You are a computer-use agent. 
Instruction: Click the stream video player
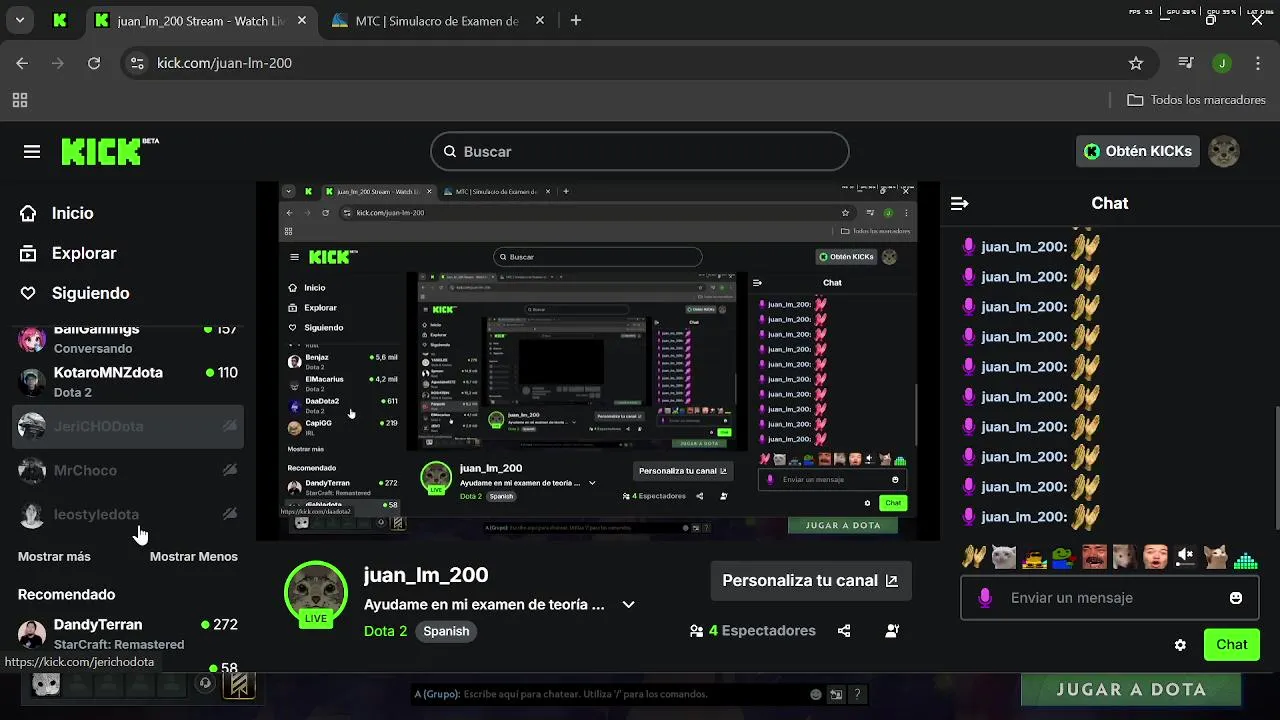tap(598, 361)
